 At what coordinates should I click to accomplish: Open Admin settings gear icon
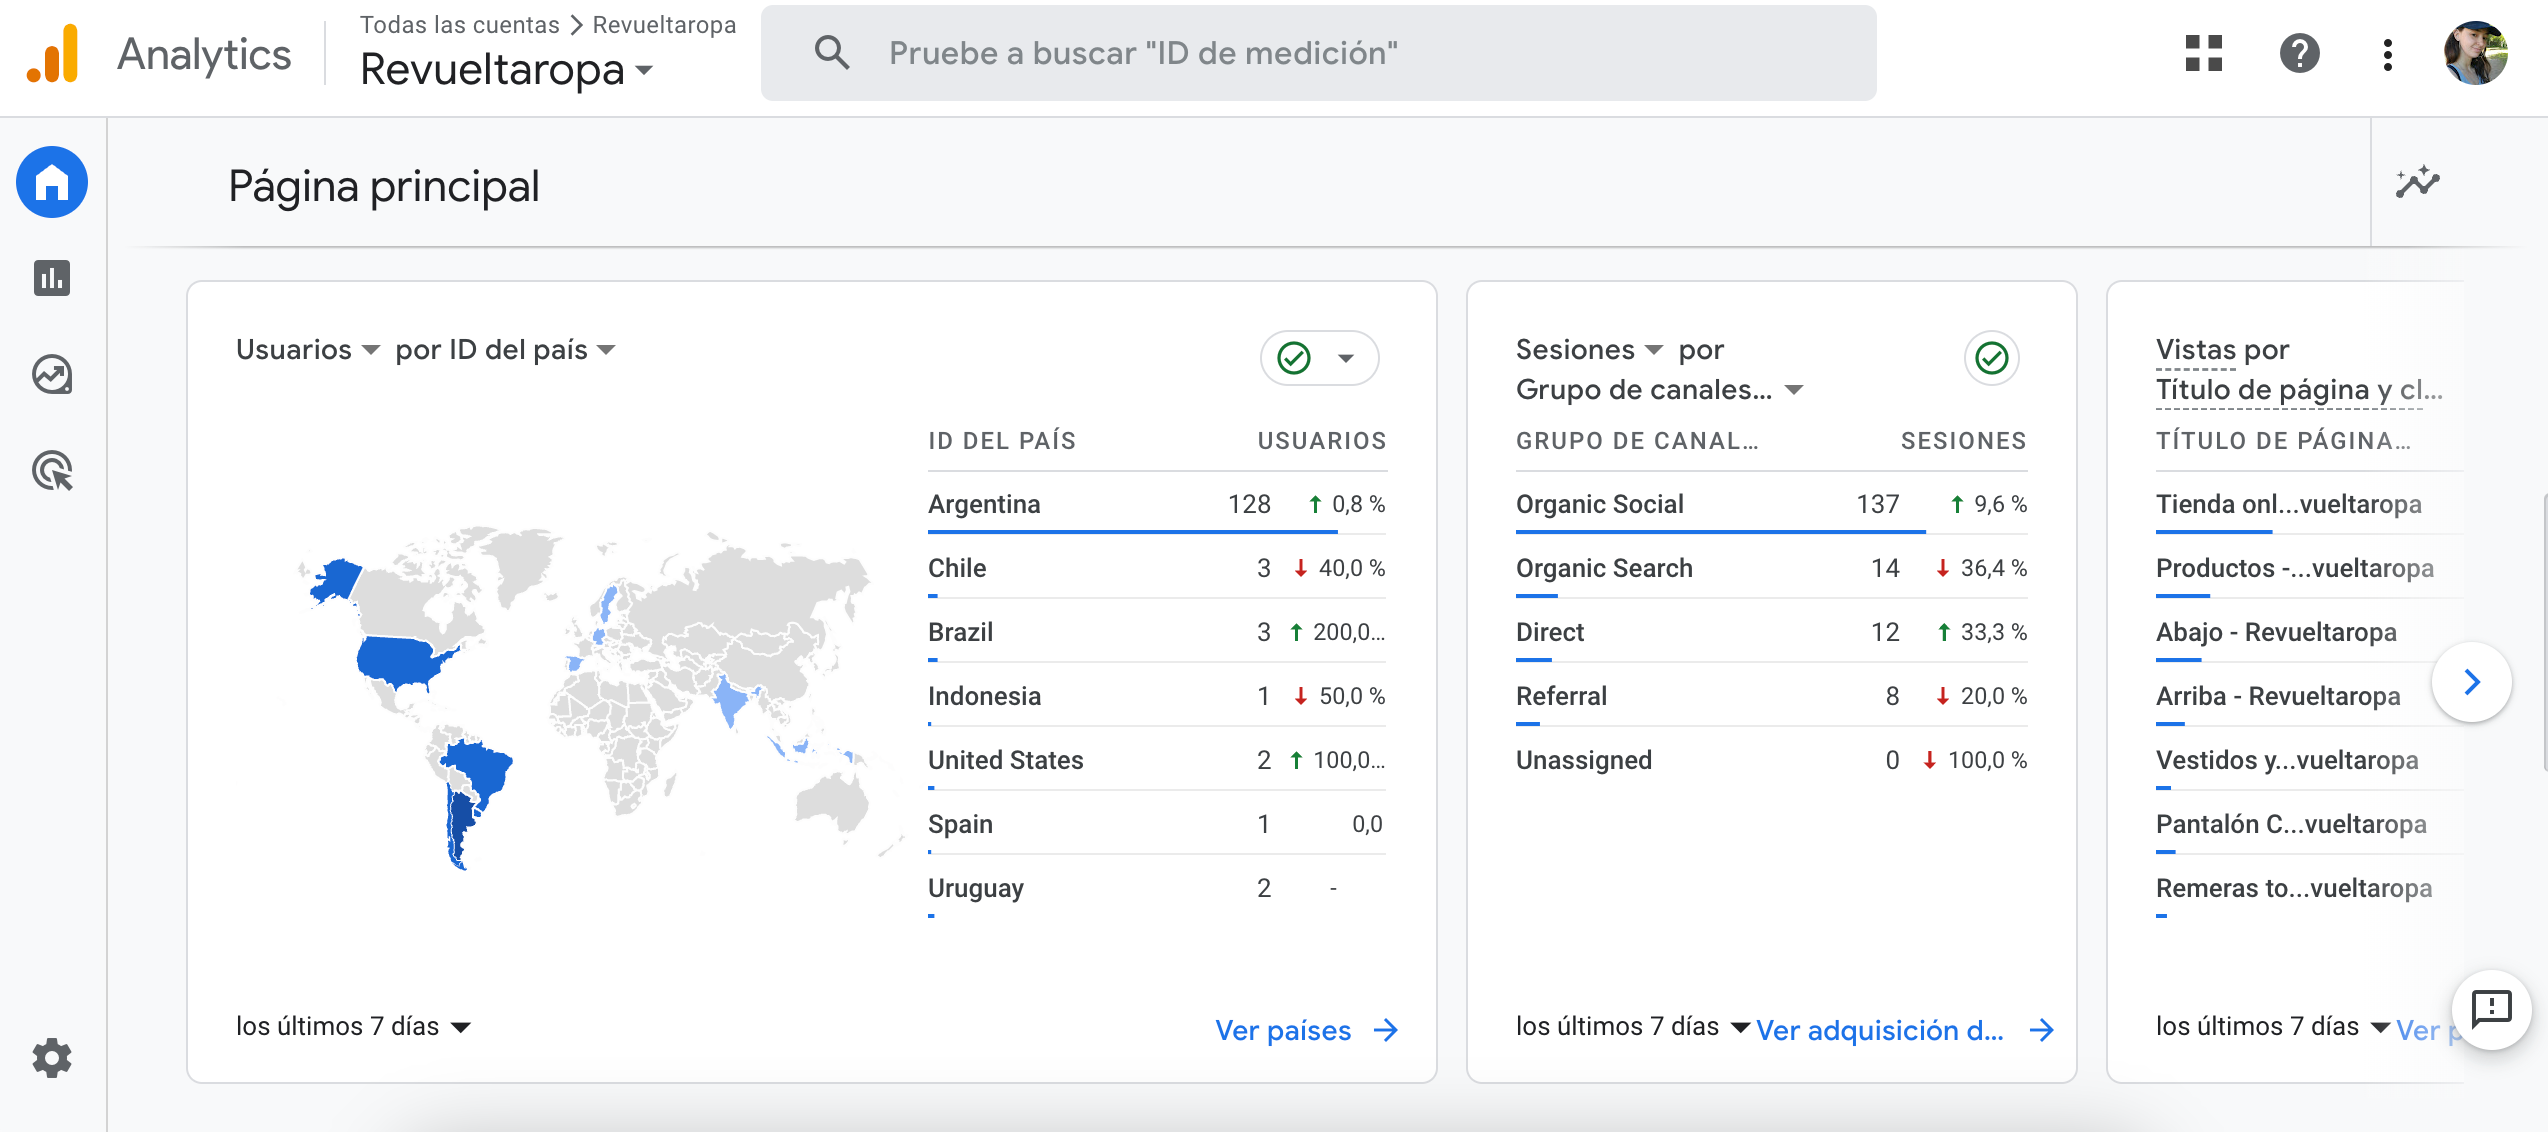tap(52, 1057)
